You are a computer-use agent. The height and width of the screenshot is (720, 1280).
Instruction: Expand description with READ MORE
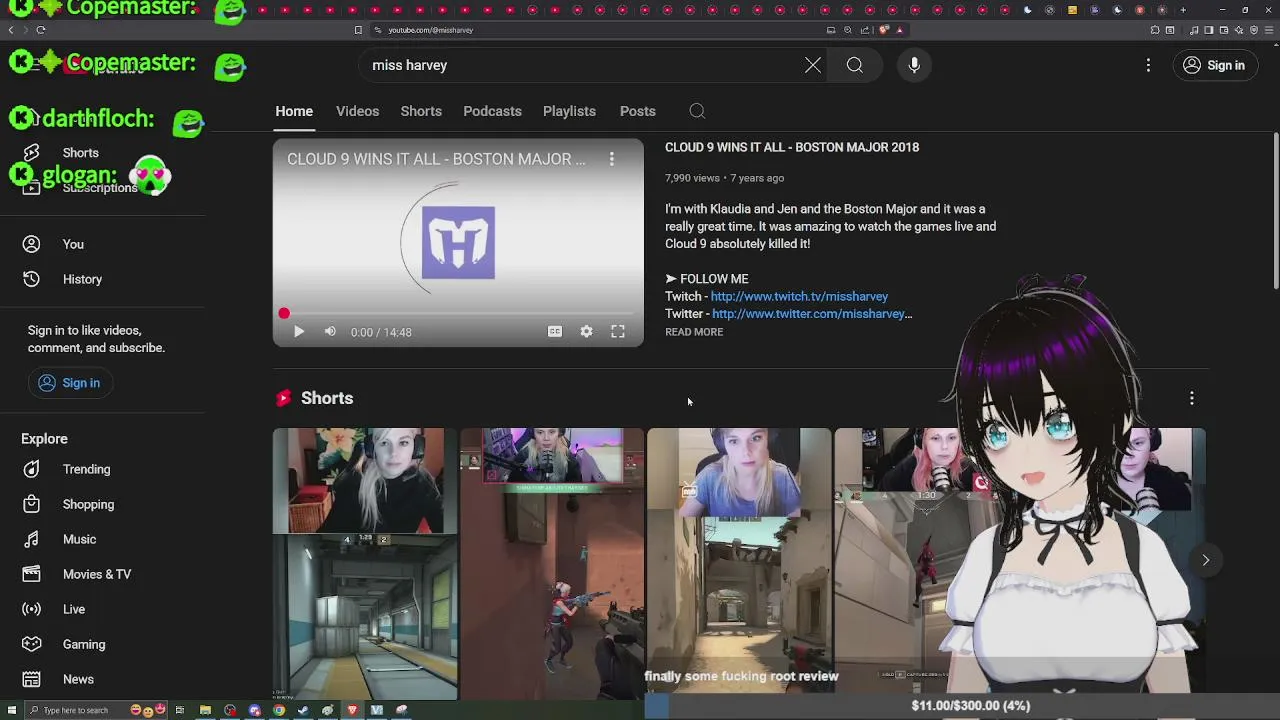[694, 332]
